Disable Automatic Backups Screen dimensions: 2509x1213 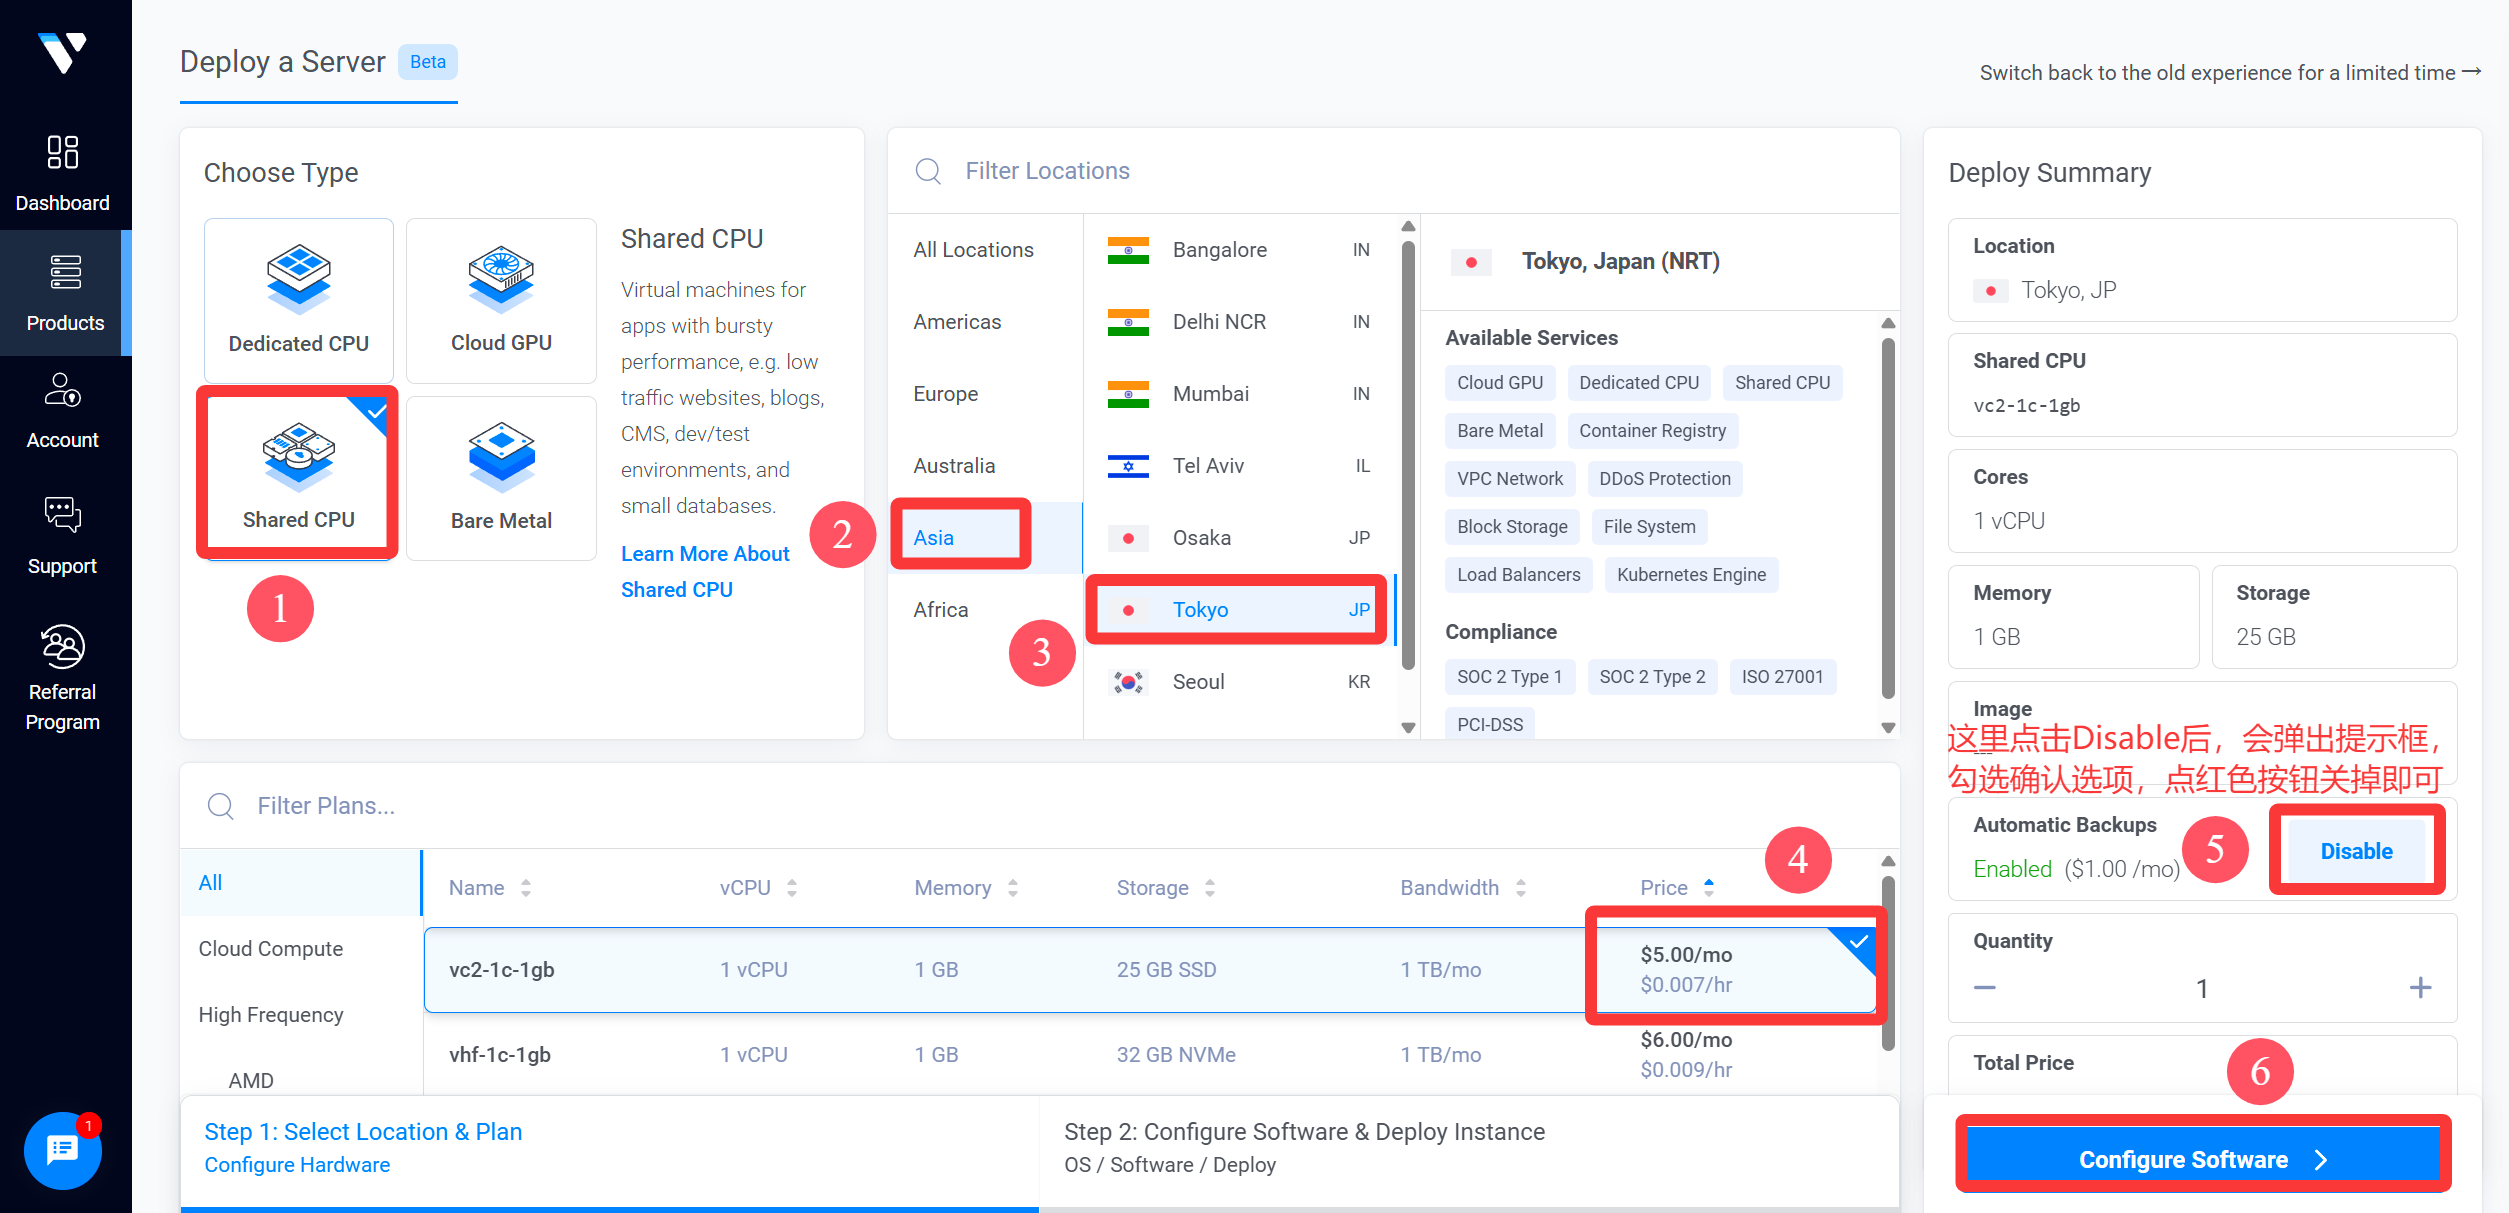tap(2356, 851)
